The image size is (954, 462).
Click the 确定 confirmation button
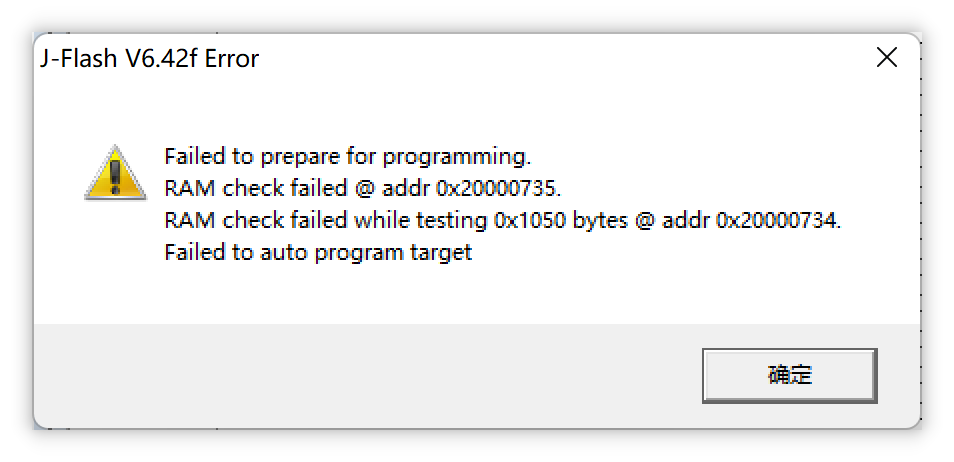789,376
